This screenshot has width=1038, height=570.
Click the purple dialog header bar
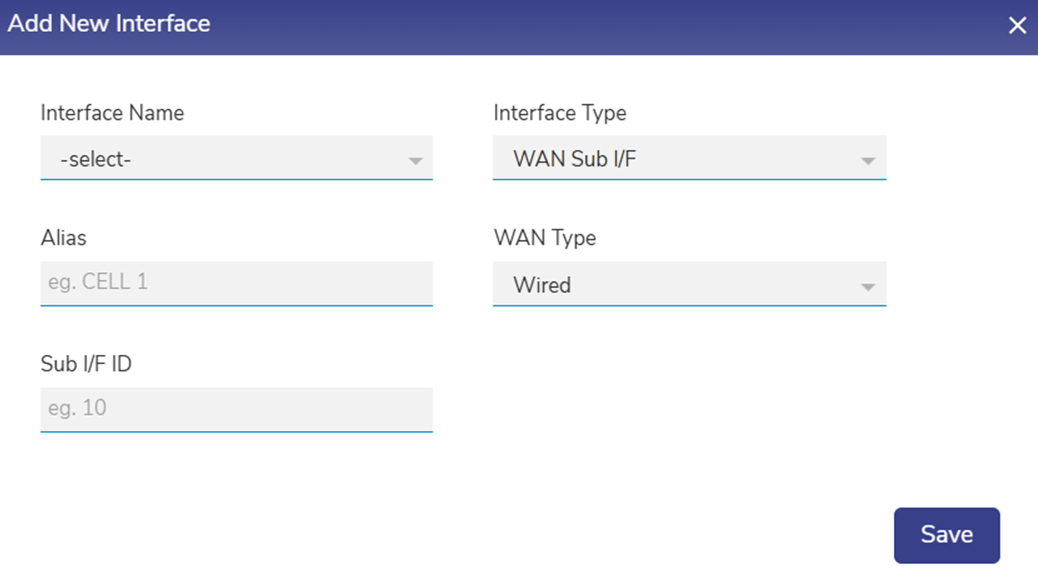[600, 26]
